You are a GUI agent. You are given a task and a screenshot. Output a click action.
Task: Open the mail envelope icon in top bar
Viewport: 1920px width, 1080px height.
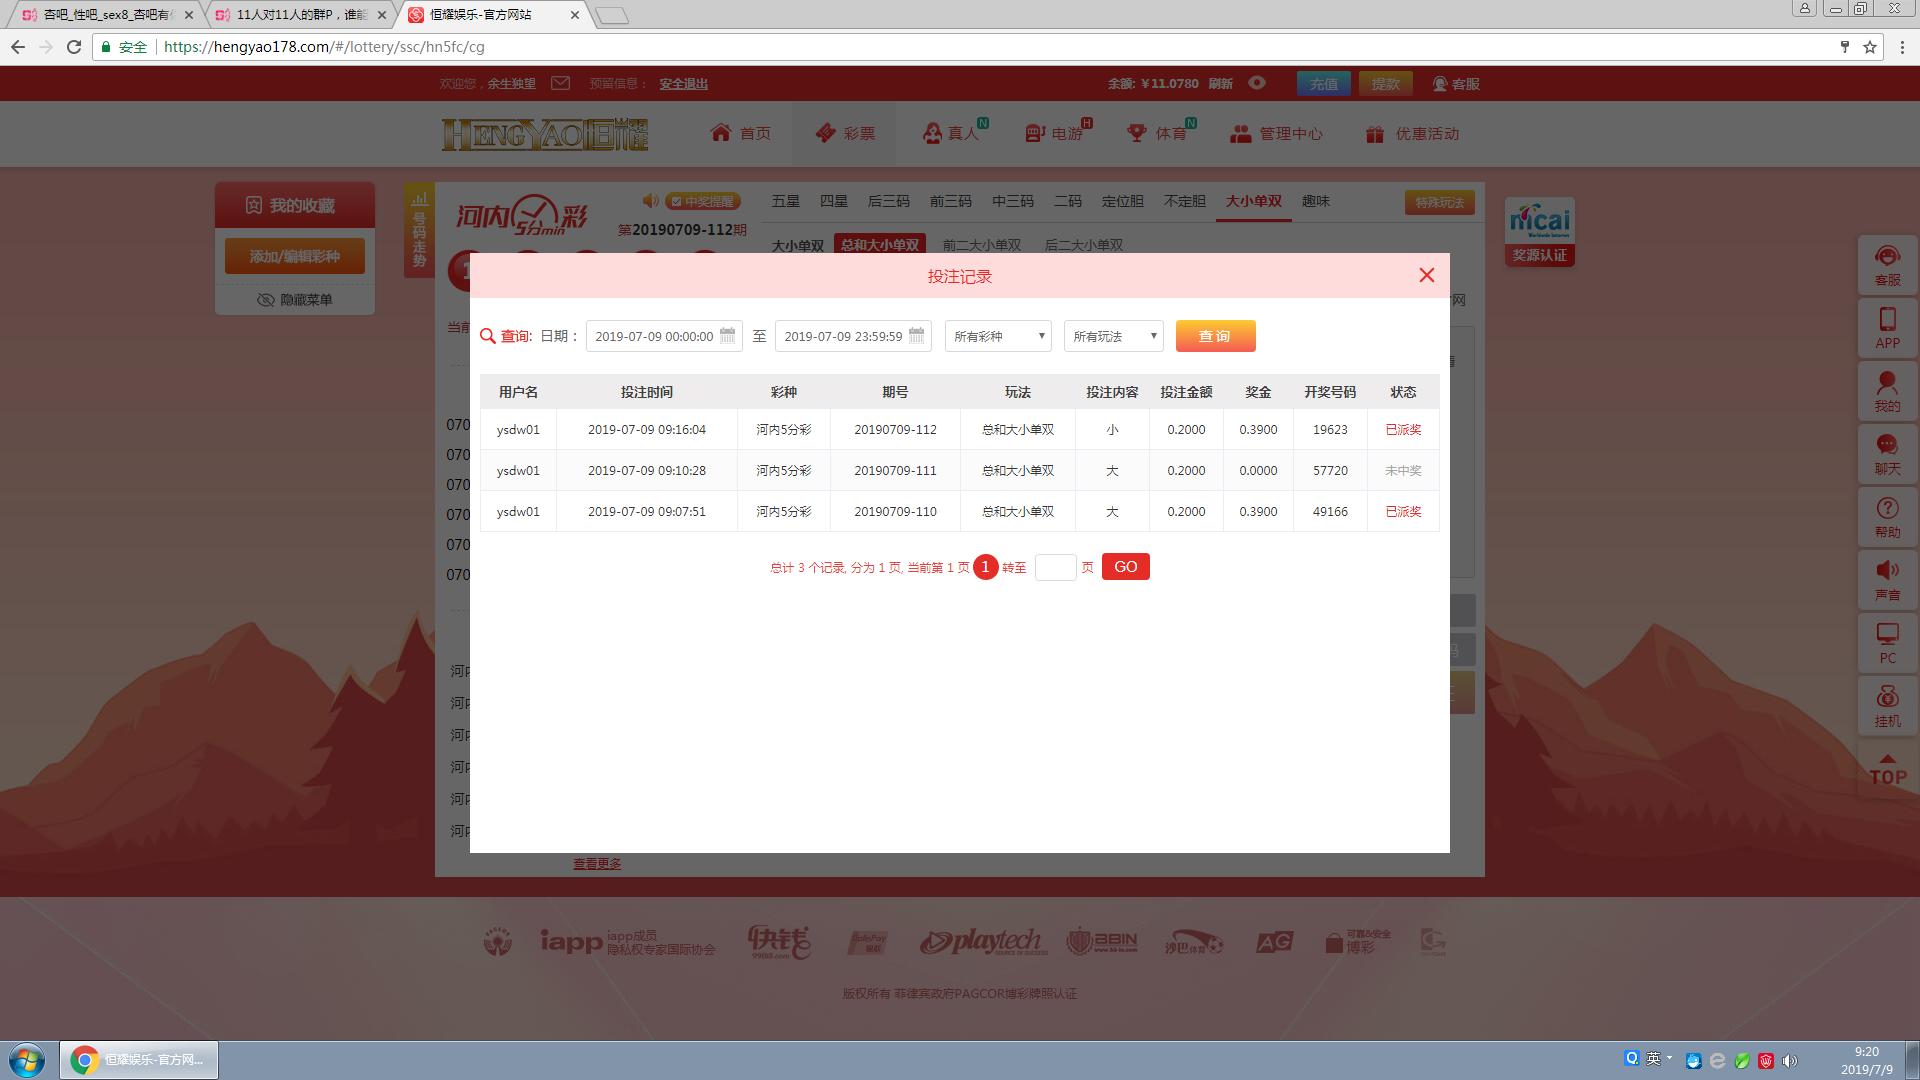560,83
